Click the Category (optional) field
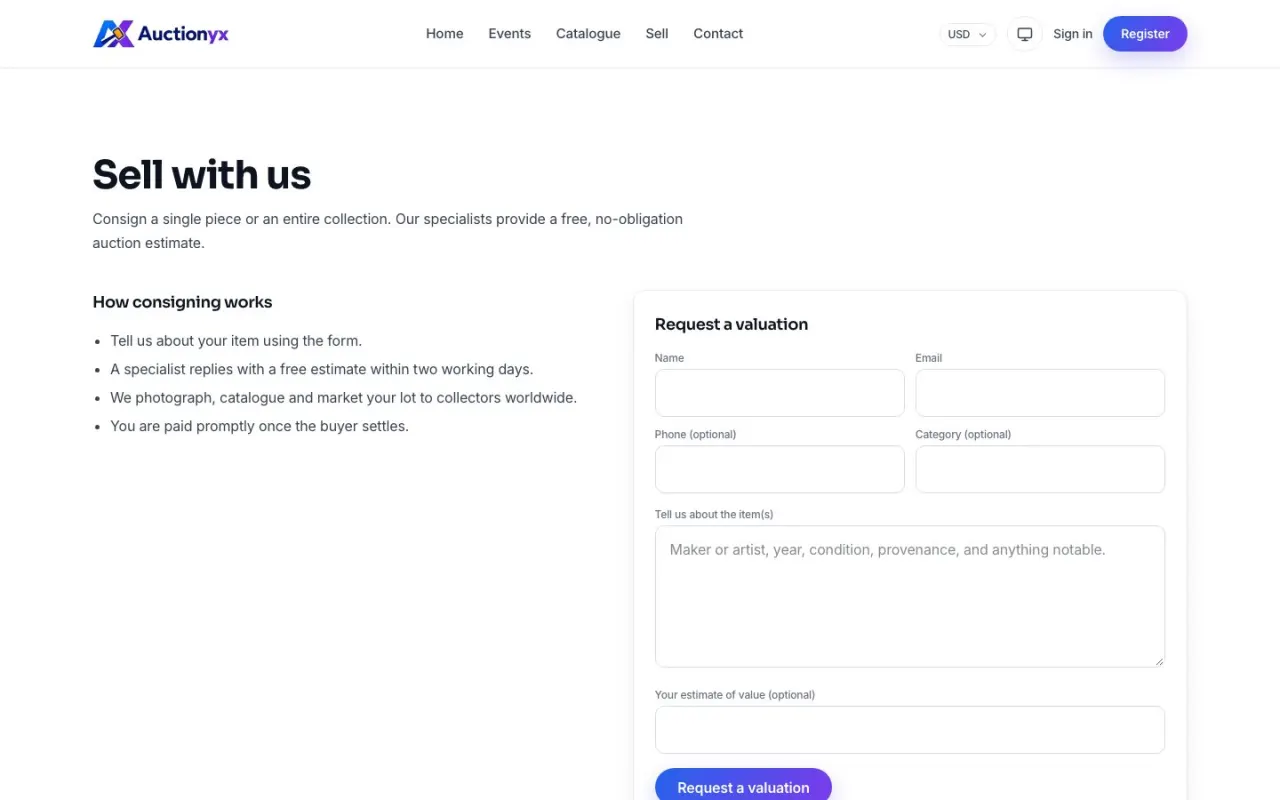 1040,469
